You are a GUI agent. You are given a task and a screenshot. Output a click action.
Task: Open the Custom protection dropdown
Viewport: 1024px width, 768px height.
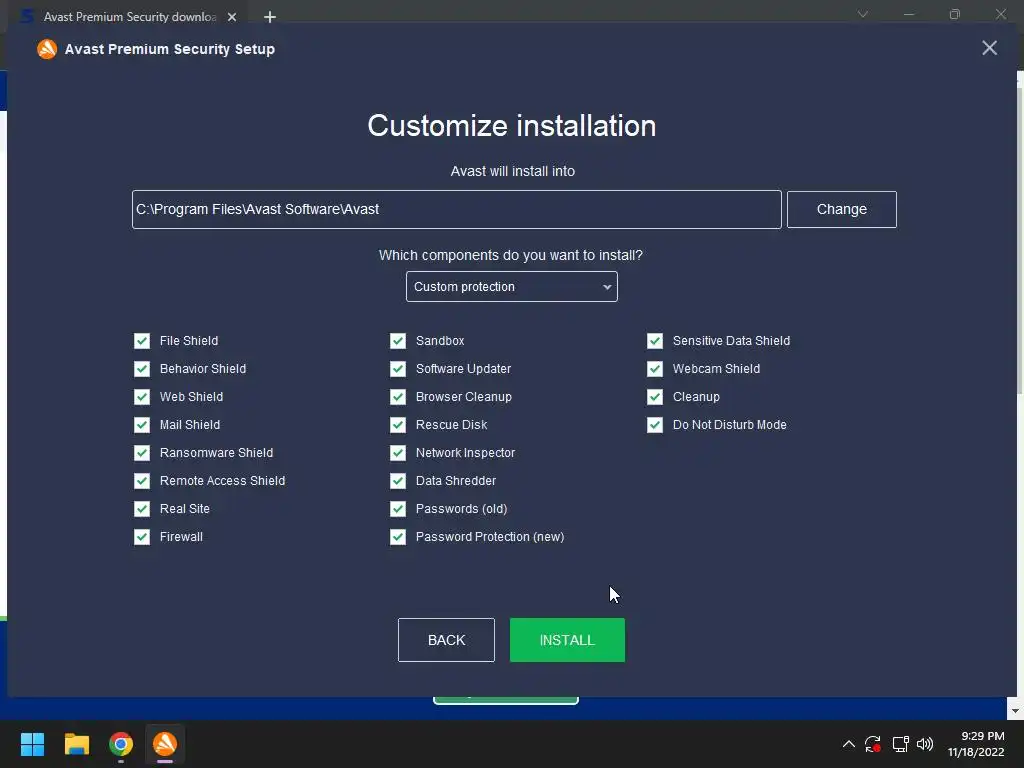tap(511, 287)
